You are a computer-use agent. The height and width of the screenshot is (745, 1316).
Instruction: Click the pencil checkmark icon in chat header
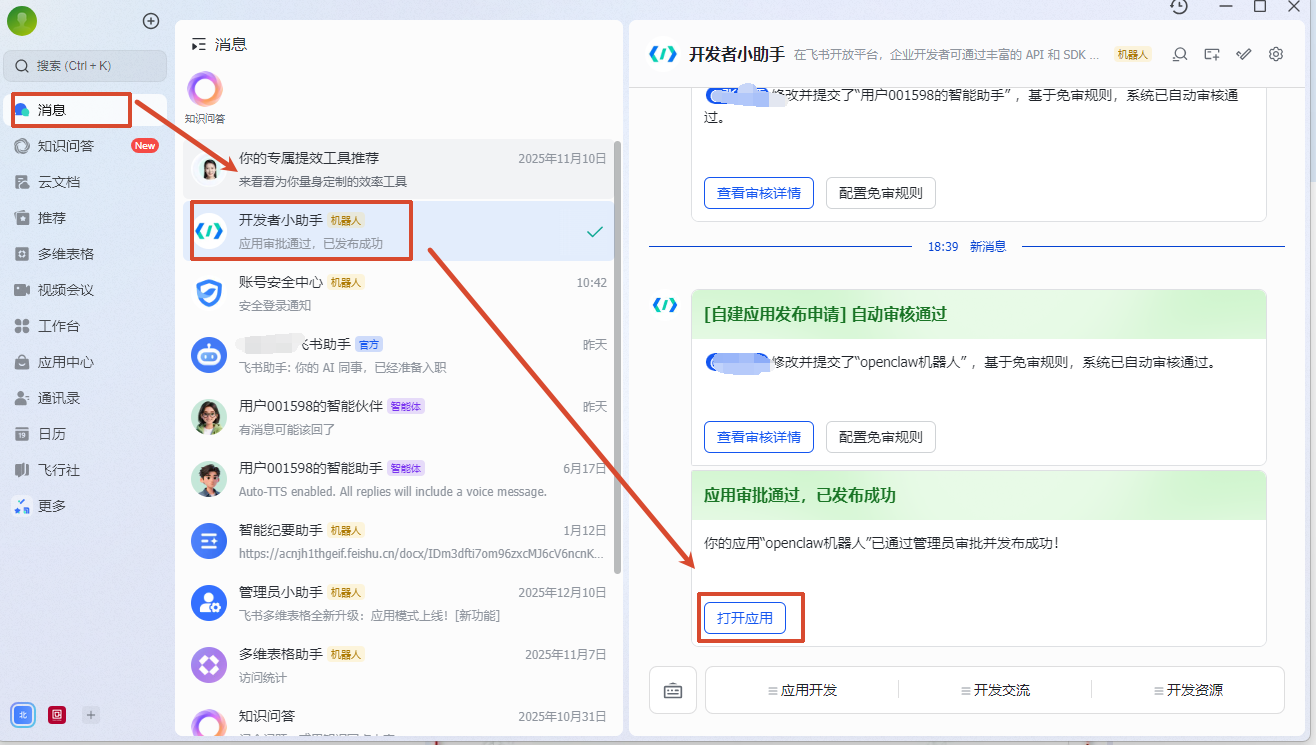click(x=1244, y=54)
